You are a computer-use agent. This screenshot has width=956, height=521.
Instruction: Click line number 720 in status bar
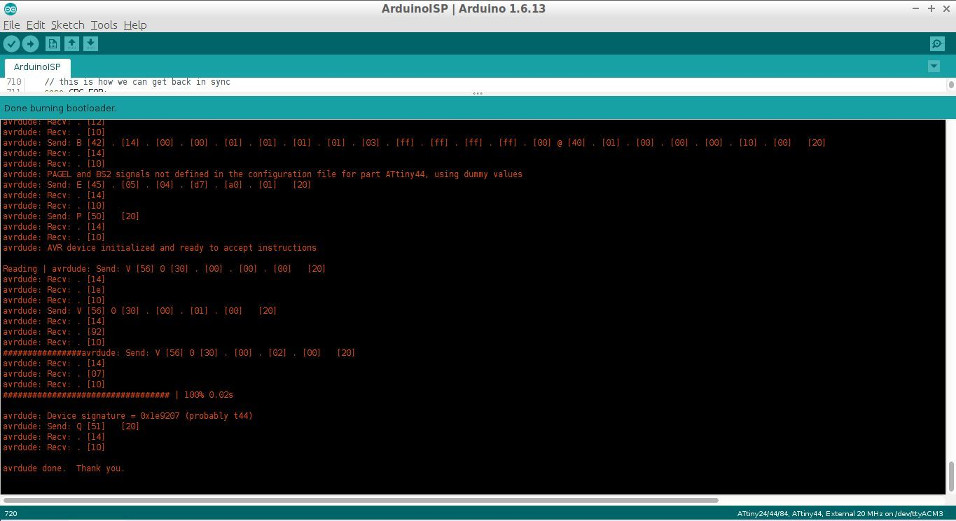pos(11,514)
